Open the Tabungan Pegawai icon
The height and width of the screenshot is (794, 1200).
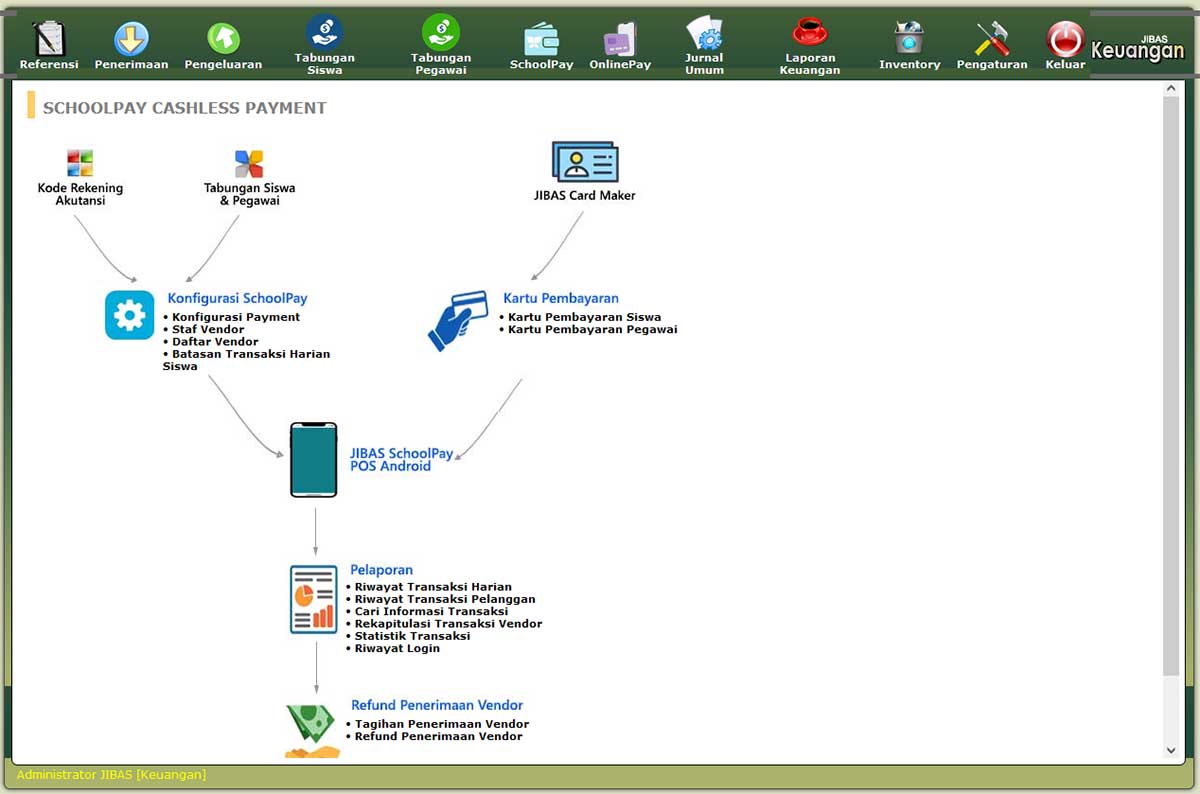(440, 32)
